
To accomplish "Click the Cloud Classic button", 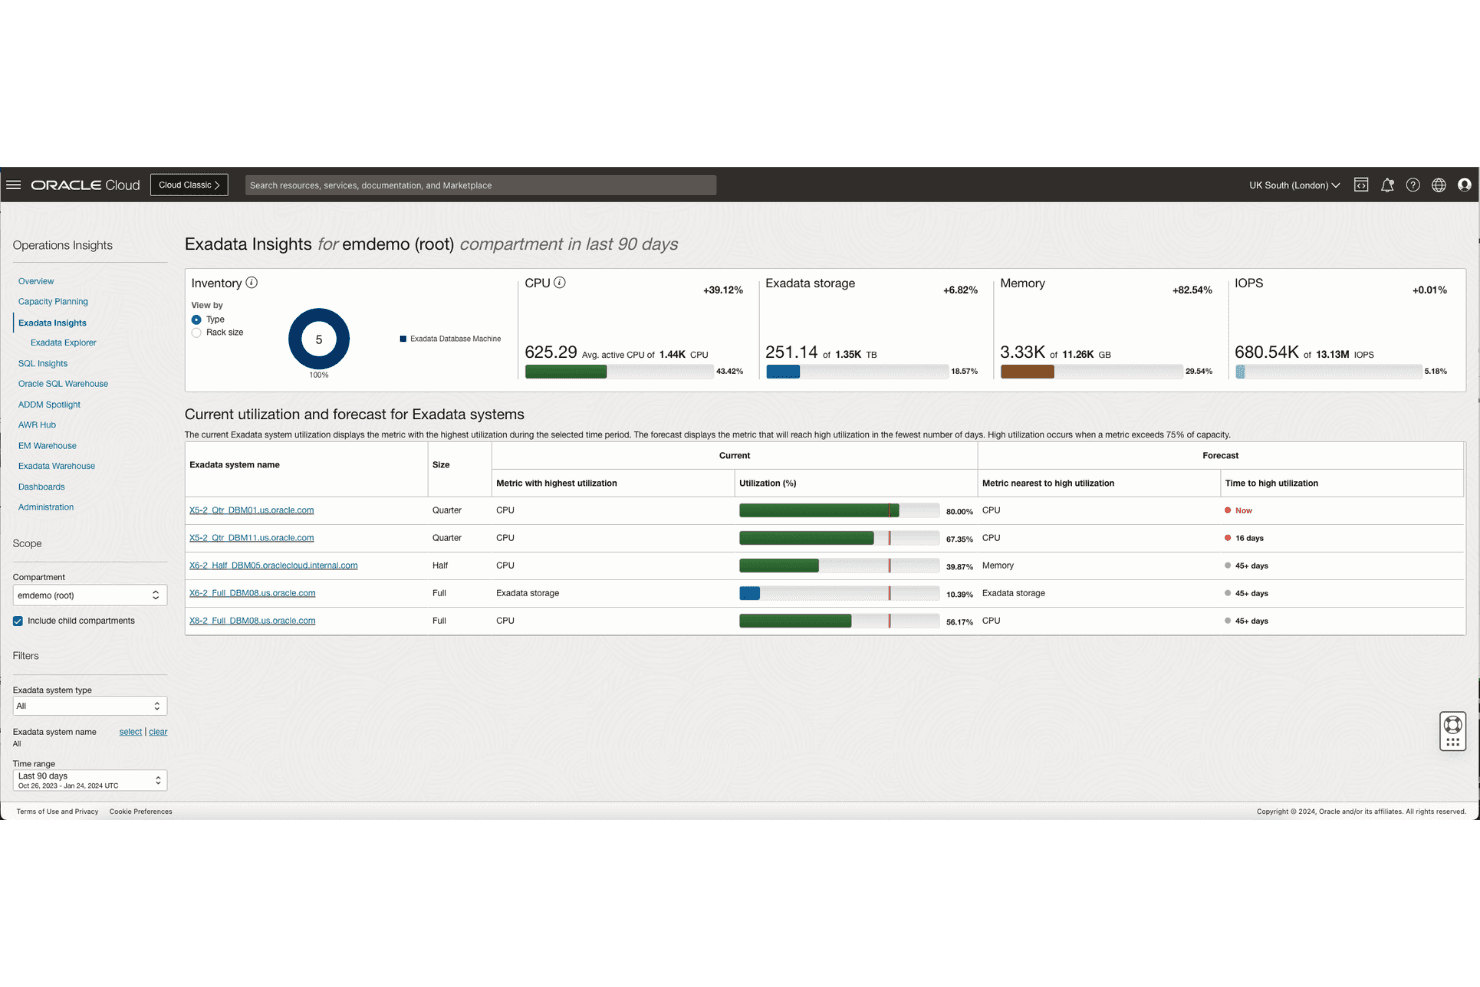I will [x=189, y=185].
